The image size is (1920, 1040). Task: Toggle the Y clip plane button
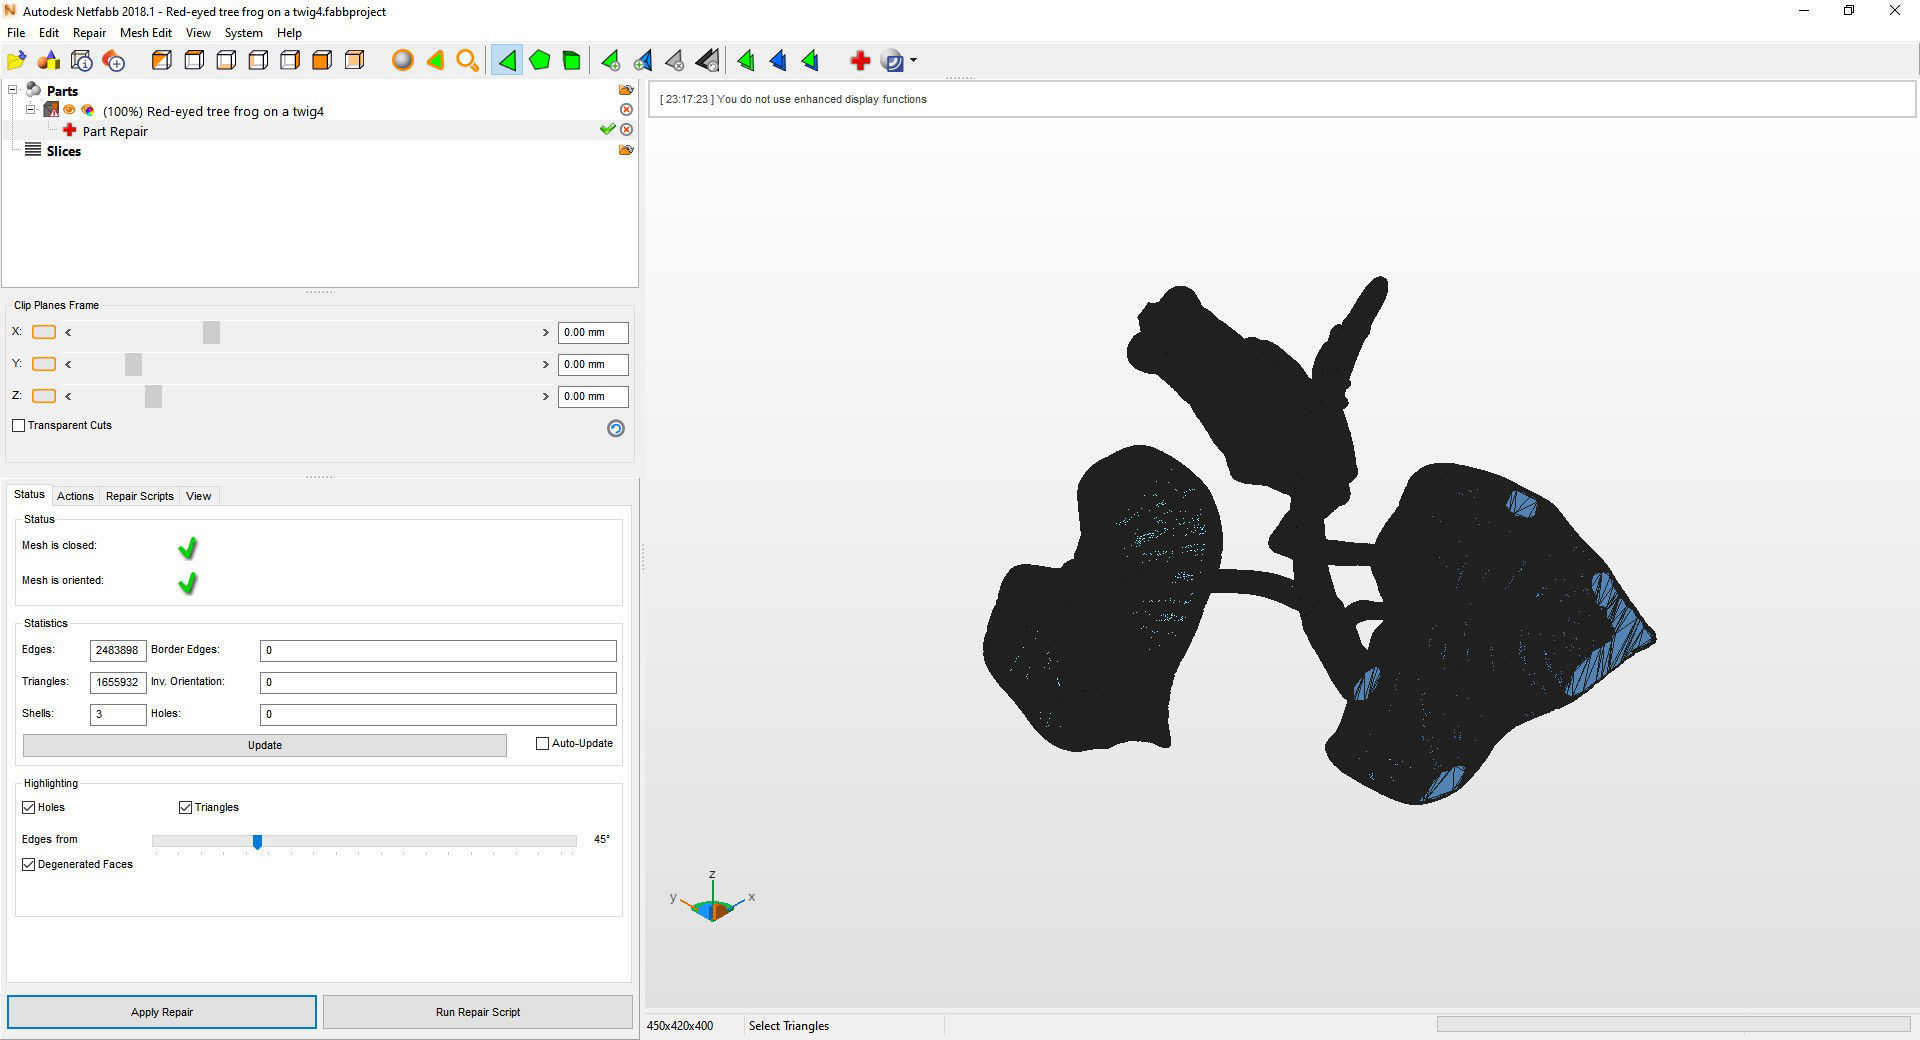point(44,364)
